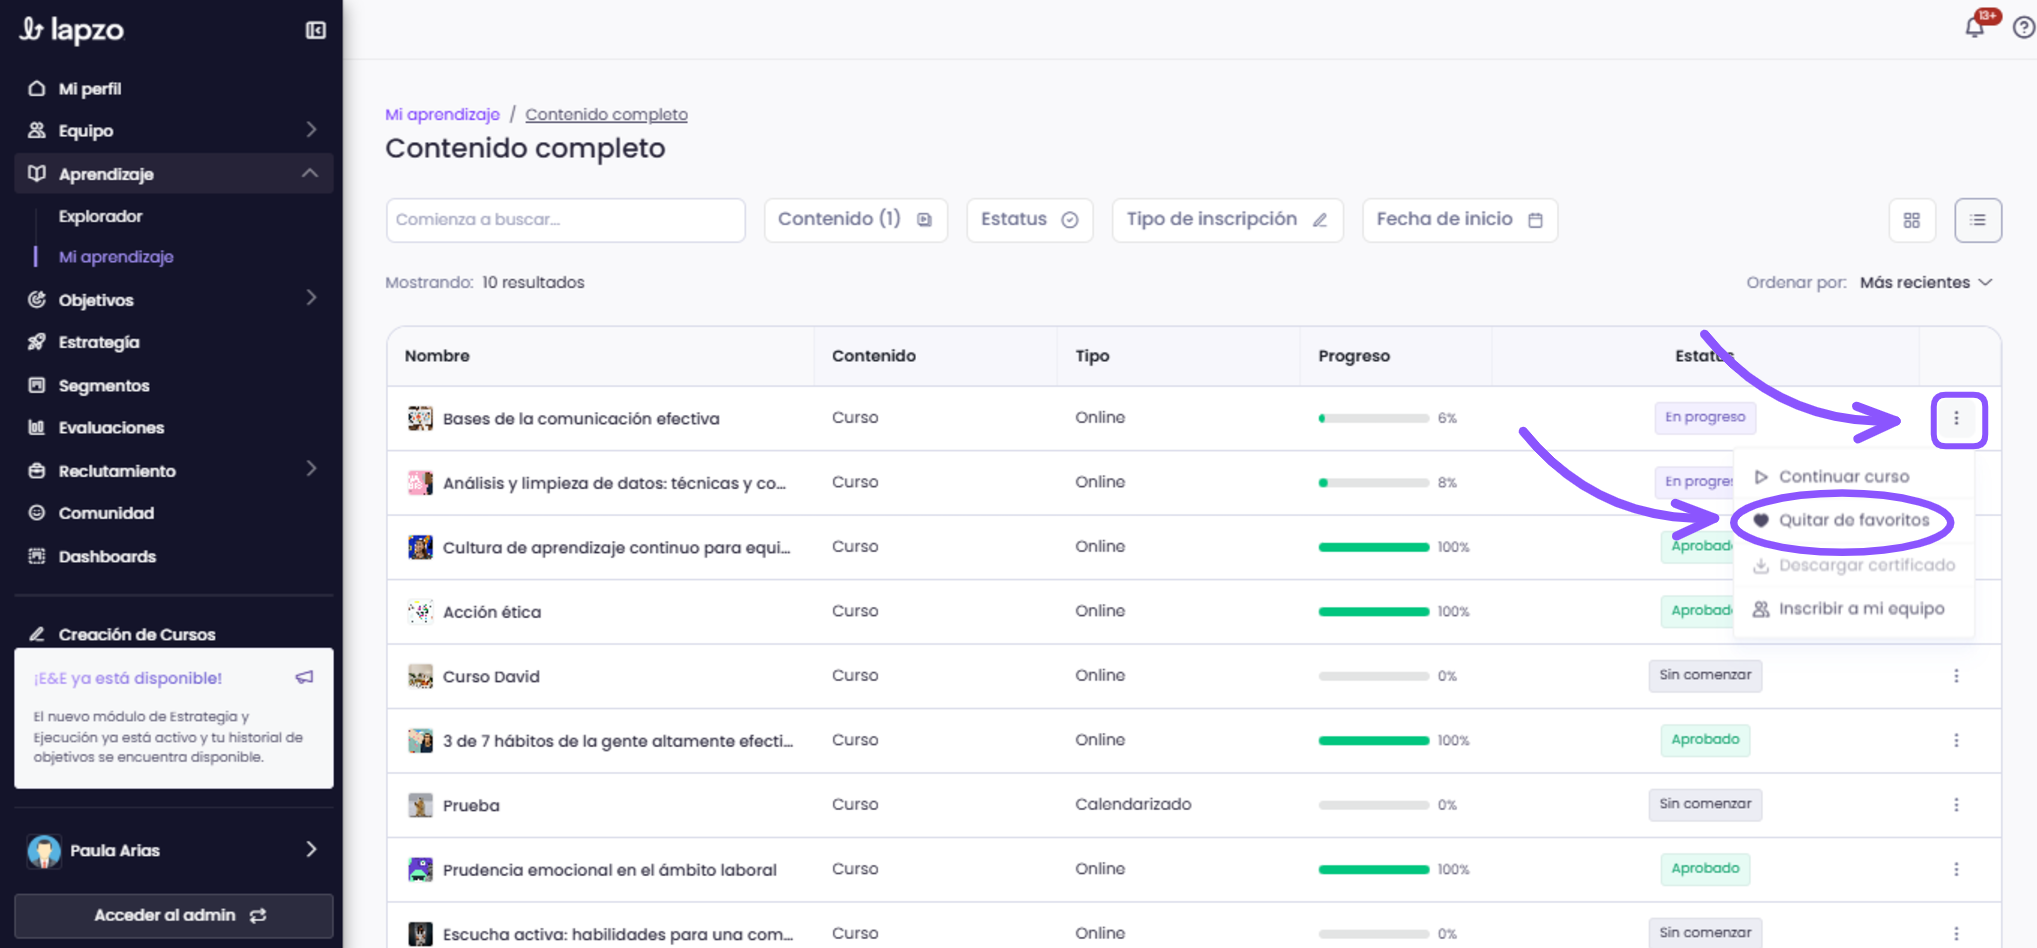Open the Estatus filter dropdown

click(x=1029, y=220)
